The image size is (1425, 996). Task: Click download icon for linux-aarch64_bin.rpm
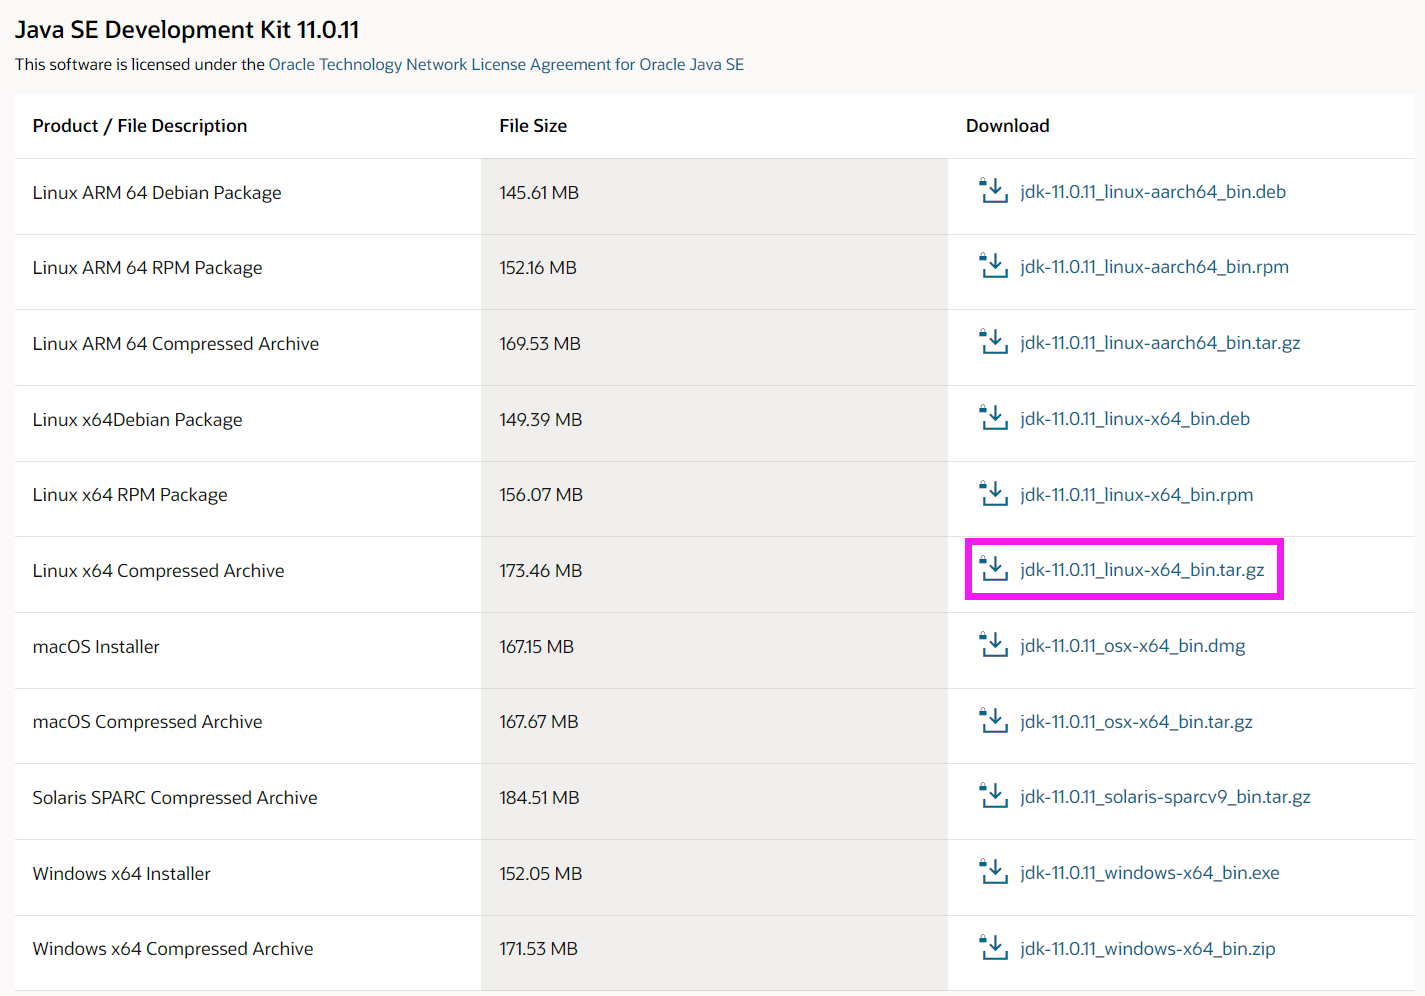(x=993, y=265)
